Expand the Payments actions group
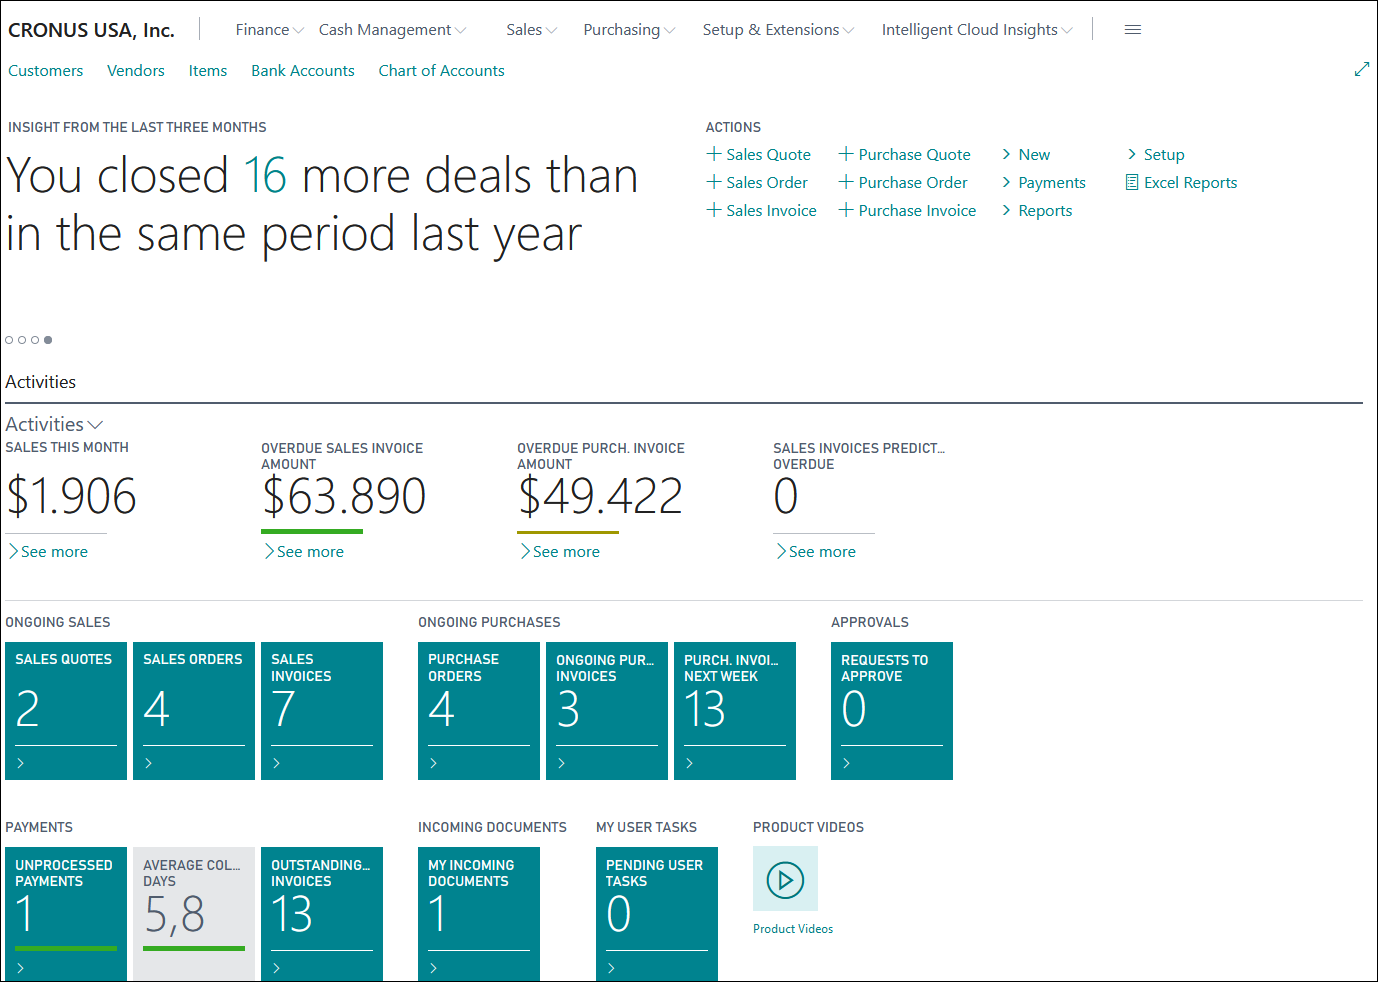This screenshot has width=1378, height=982. [1044, 182]
